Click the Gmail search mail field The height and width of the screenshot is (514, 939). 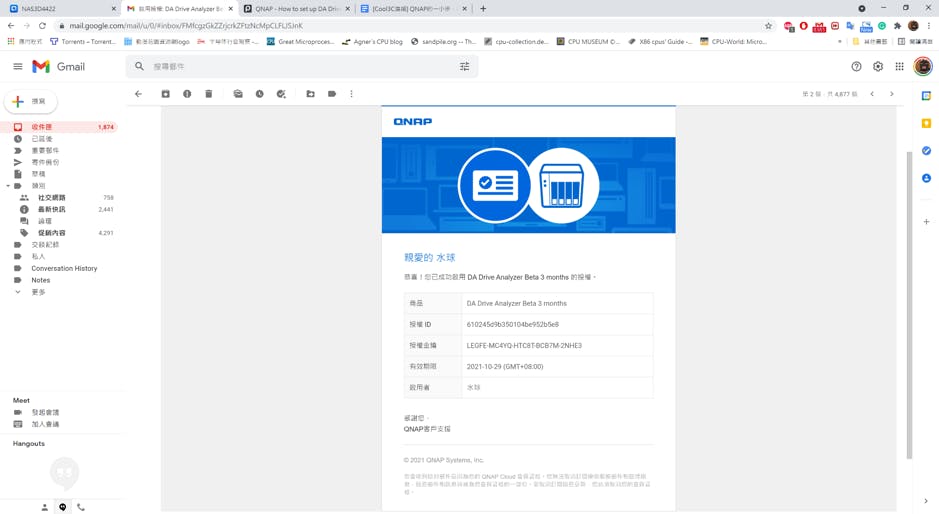[300, 67]
